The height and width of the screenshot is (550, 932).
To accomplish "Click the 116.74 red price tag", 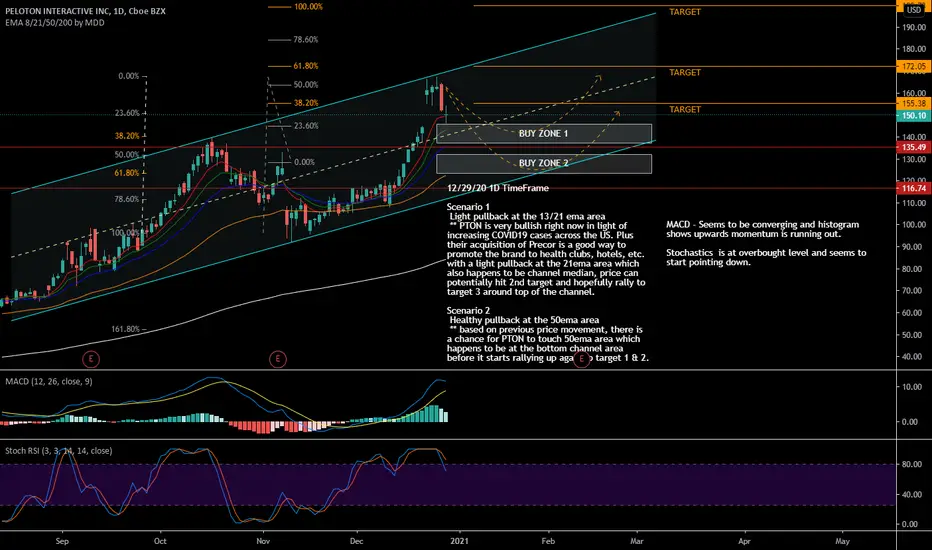I will [914, 188].
